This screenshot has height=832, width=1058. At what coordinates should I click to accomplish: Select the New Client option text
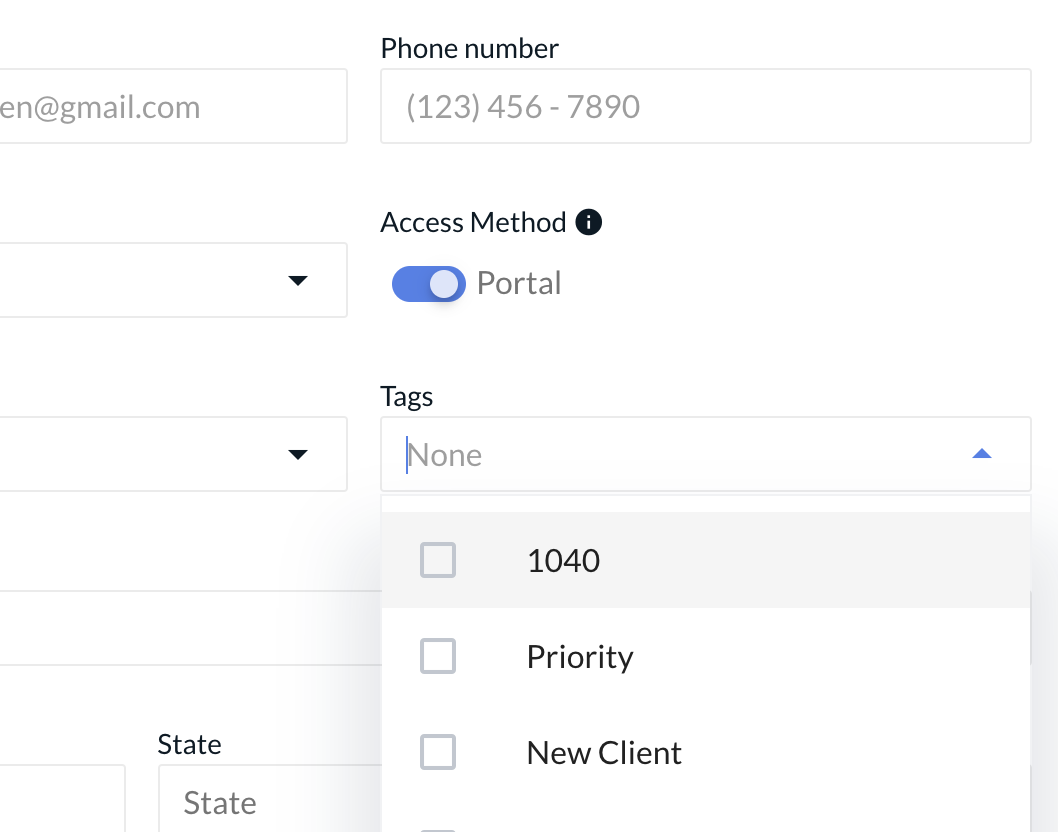pyautogui.click(x=604, y=753)
